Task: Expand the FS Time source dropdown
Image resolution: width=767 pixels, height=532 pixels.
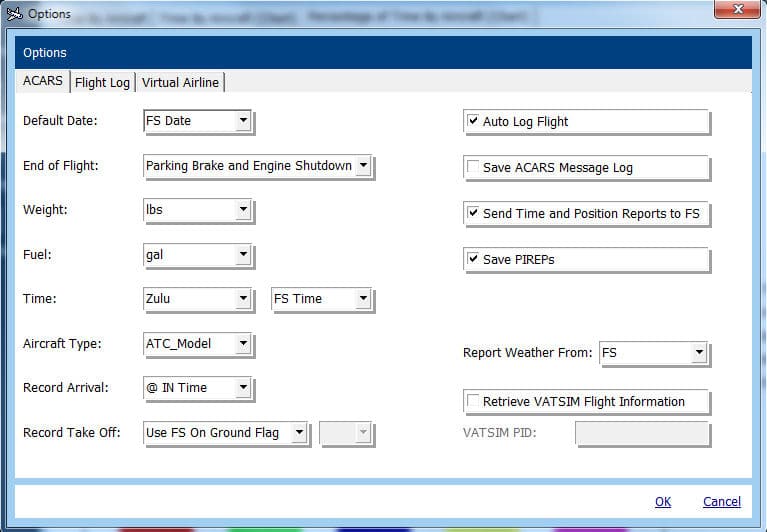Action: point(363,299)
